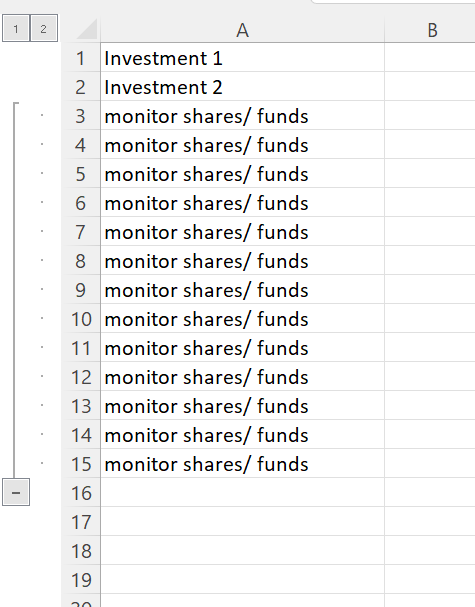Click the outline group bracket line

click(14, 290)
